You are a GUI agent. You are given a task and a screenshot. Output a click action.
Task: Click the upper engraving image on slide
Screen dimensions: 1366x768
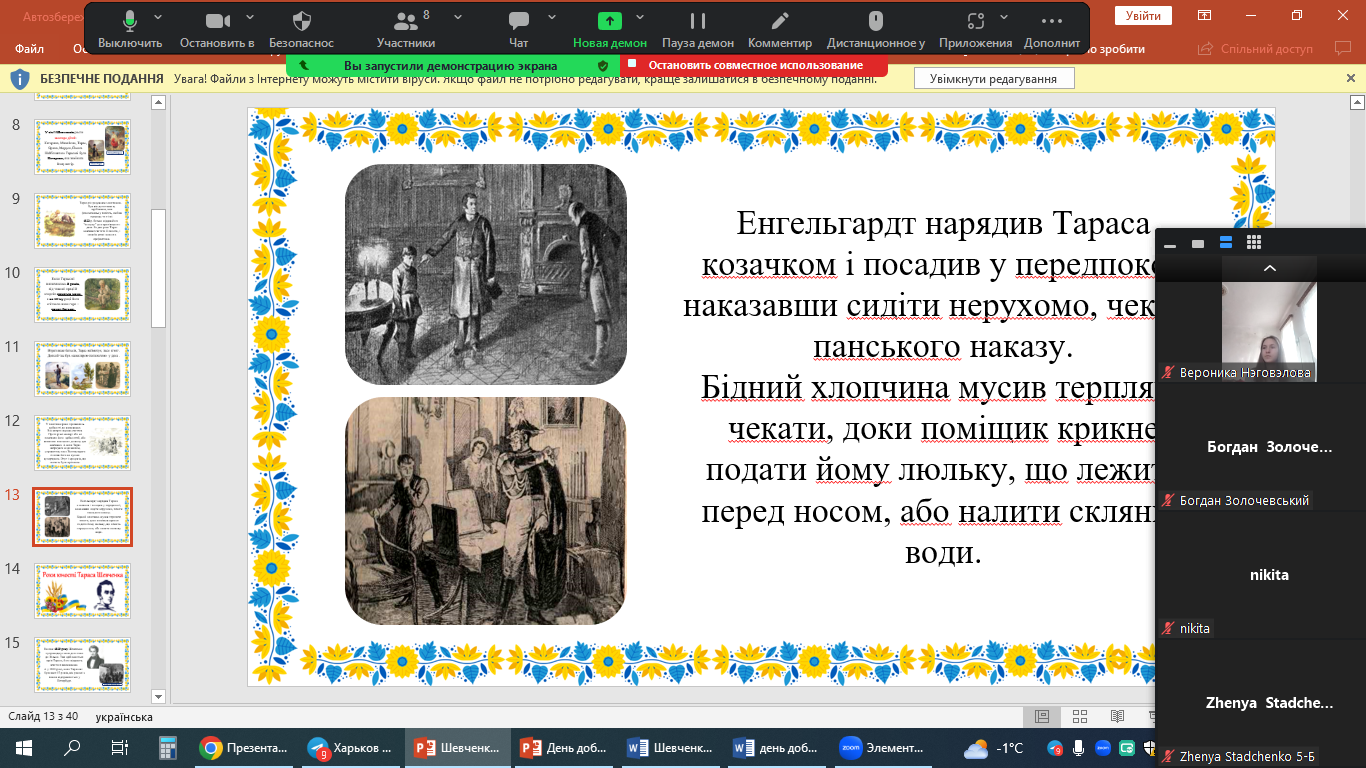click(x=486, y=274)
